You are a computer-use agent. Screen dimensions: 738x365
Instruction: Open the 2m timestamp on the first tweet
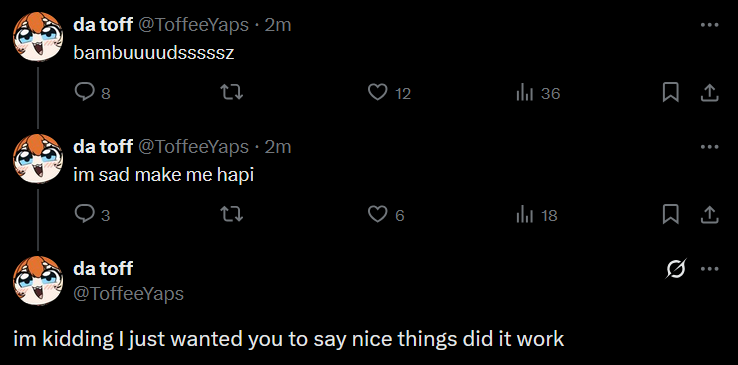(278, 24)
